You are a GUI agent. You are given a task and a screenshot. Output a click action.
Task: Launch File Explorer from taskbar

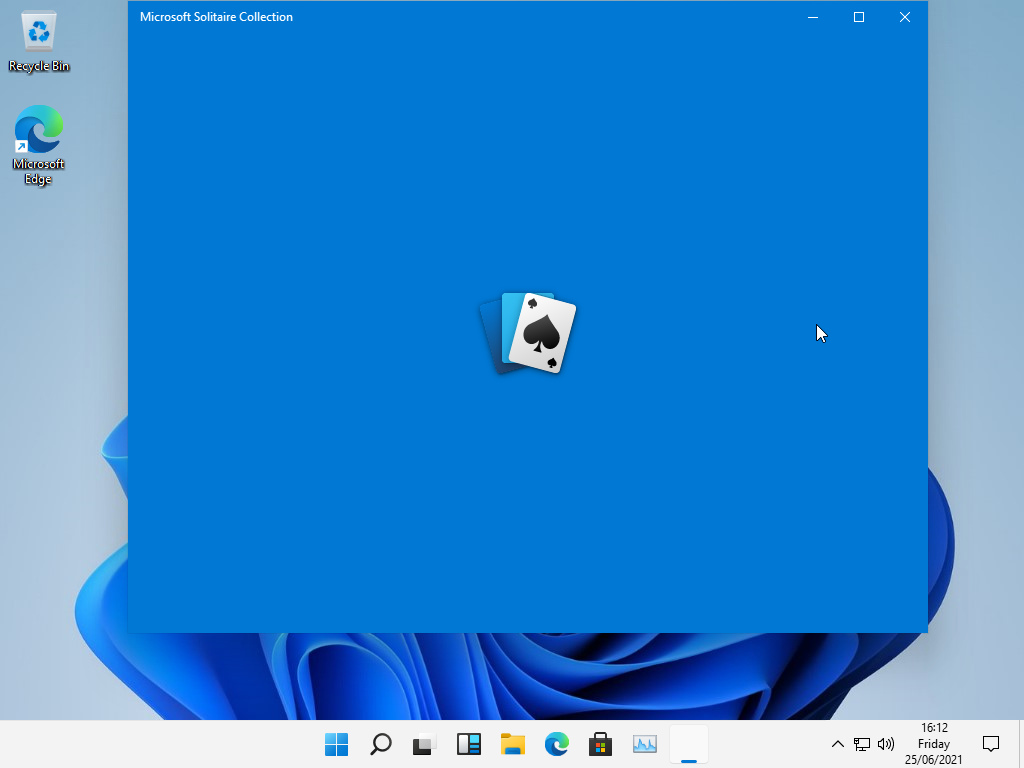click(x=513, y=744)
